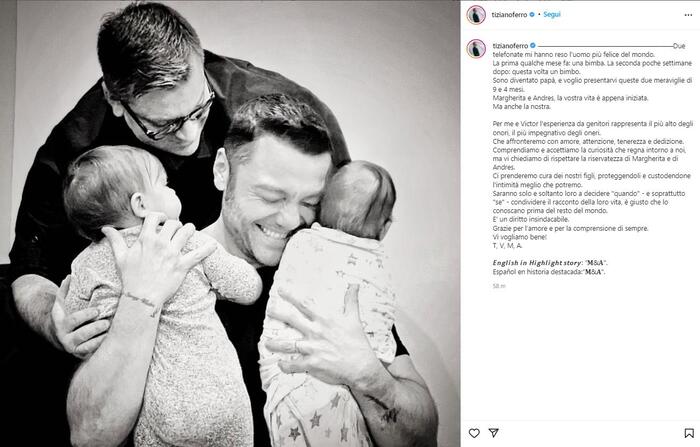Open the three-dots more options menu
This screenshot has width=700, height=447.
[x=688, y=15]
